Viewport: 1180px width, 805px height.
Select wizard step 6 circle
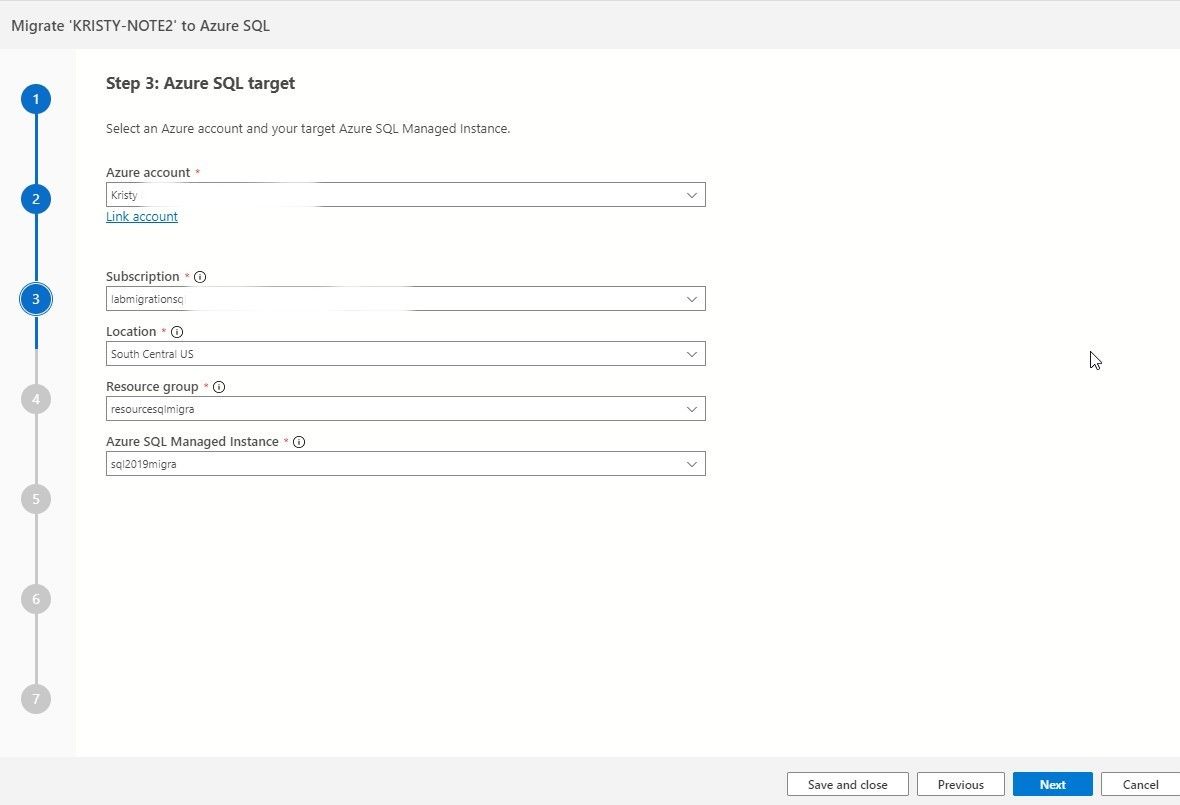35,600
